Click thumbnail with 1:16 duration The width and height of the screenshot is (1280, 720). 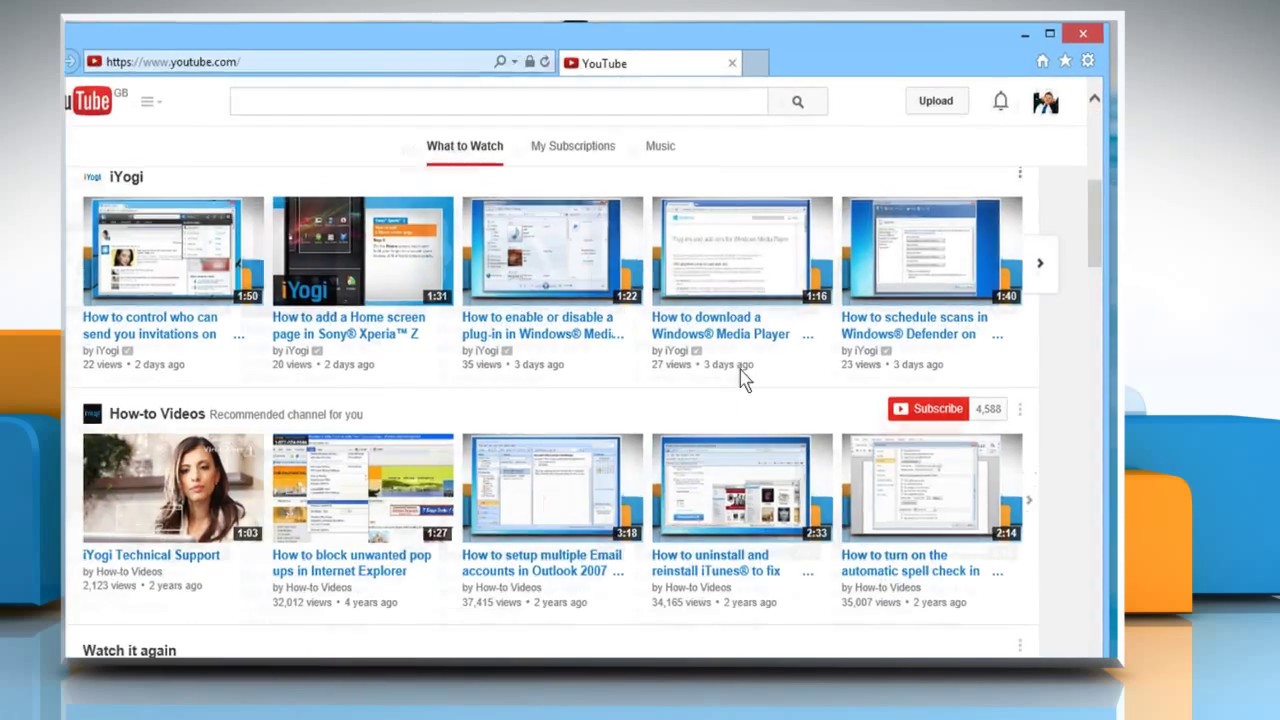tap(742, 251)
